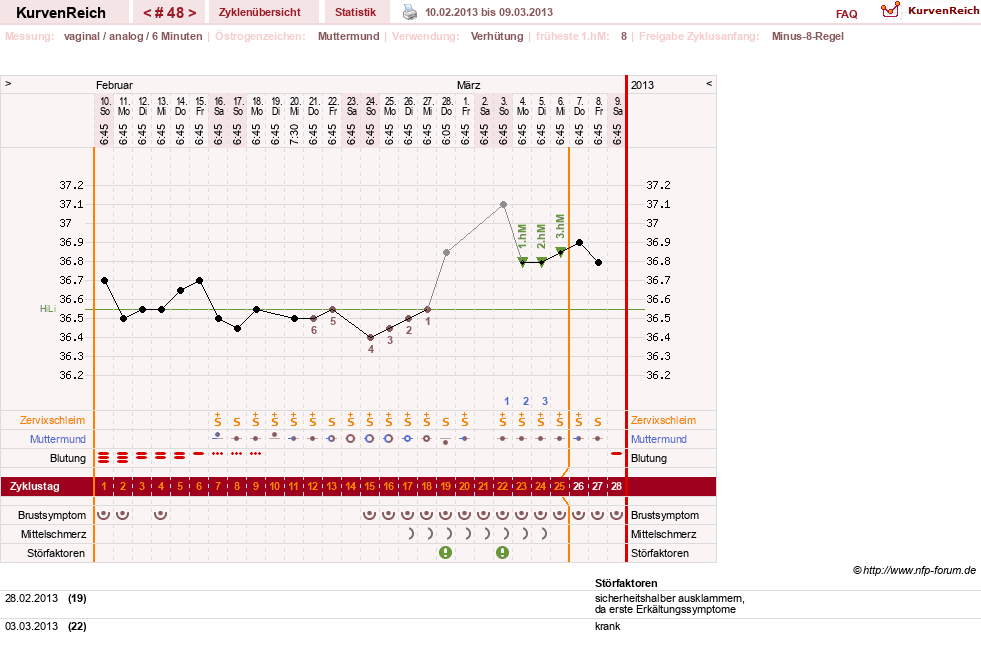The height and width of the screenshot is (656, 981).
Task: Collapse chart with right < arrow
Action: (x=709, y=83)
